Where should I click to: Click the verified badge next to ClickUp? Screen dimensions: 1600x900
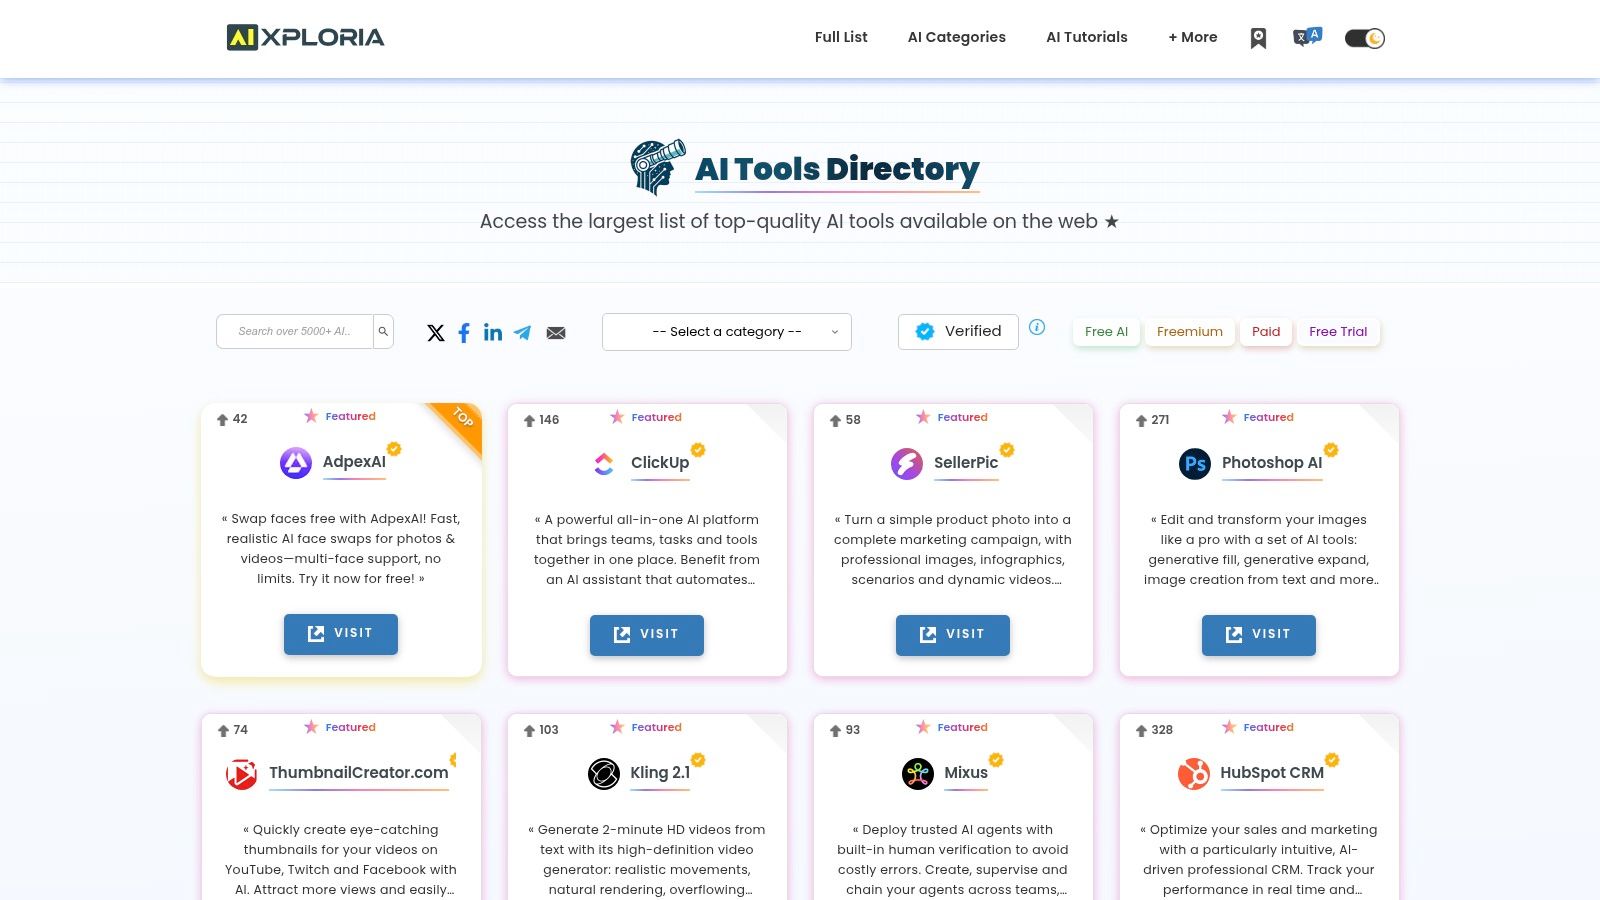(698, 450)
